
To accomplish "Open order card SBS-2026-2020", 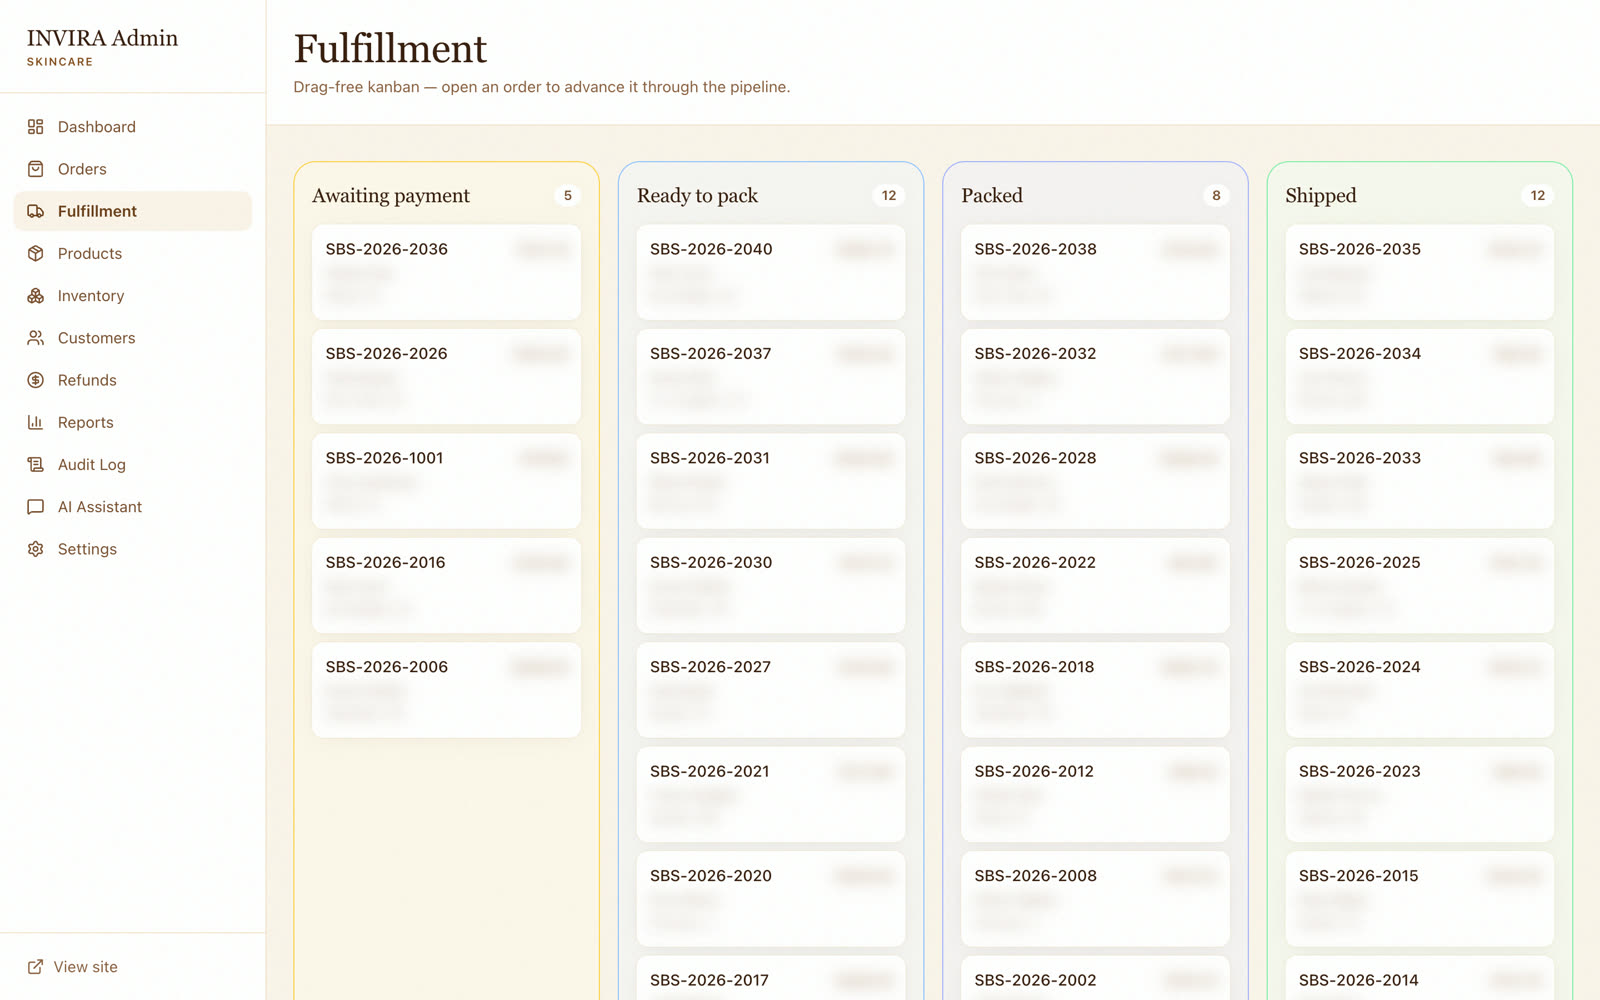I will point(771,899).
